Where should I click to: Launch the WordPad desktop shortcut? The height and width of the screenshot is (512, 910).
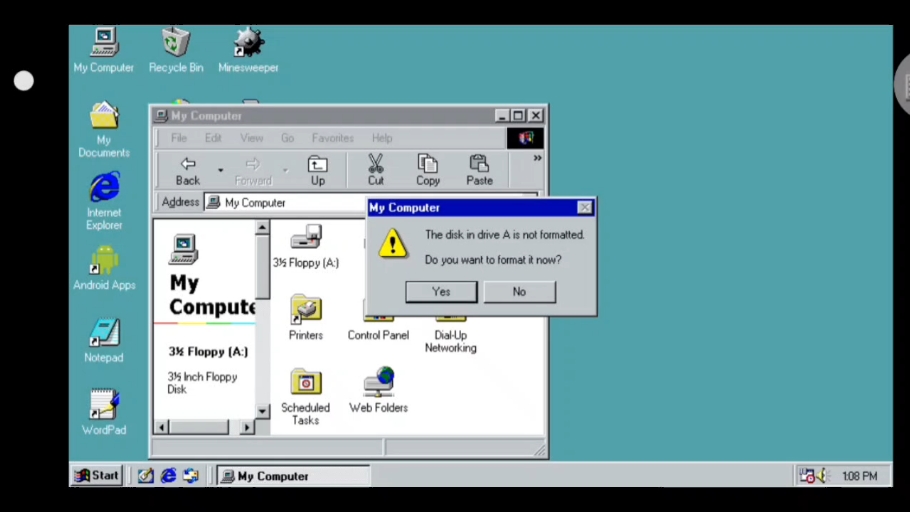(104, 412)
